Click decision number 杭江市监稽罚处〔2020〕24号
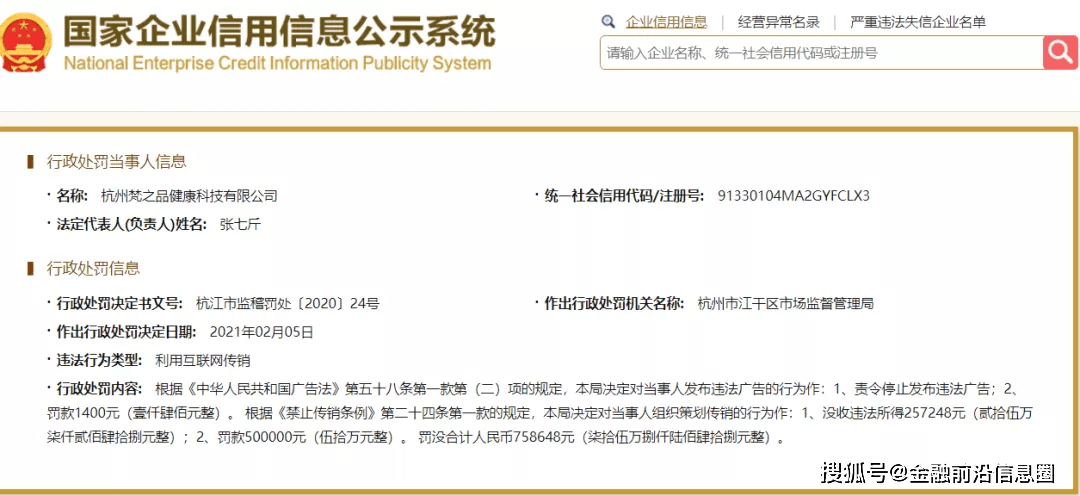This screenshot has height=496, width=1080. (288, 303)
